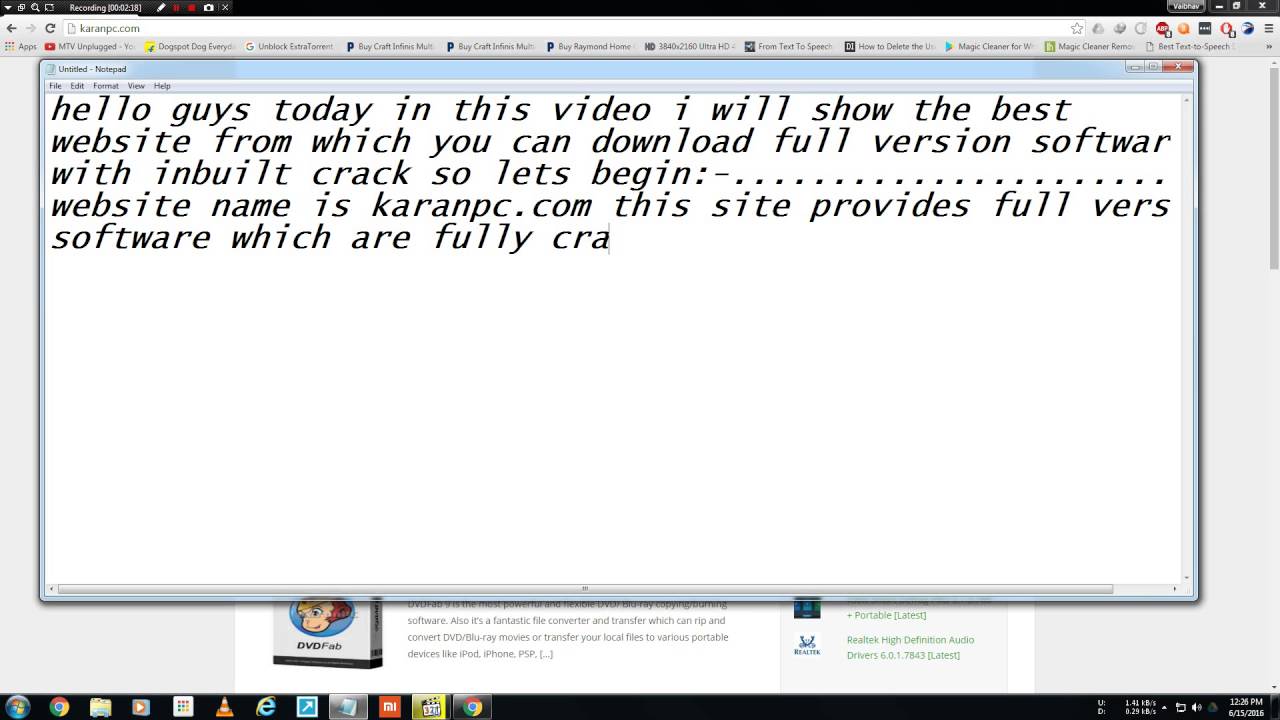Viewport: 1280px width, 720px height.
Task: Open the first Chrome icon on the taskbar
Action: pyautogui.click(x=59, y=707)
